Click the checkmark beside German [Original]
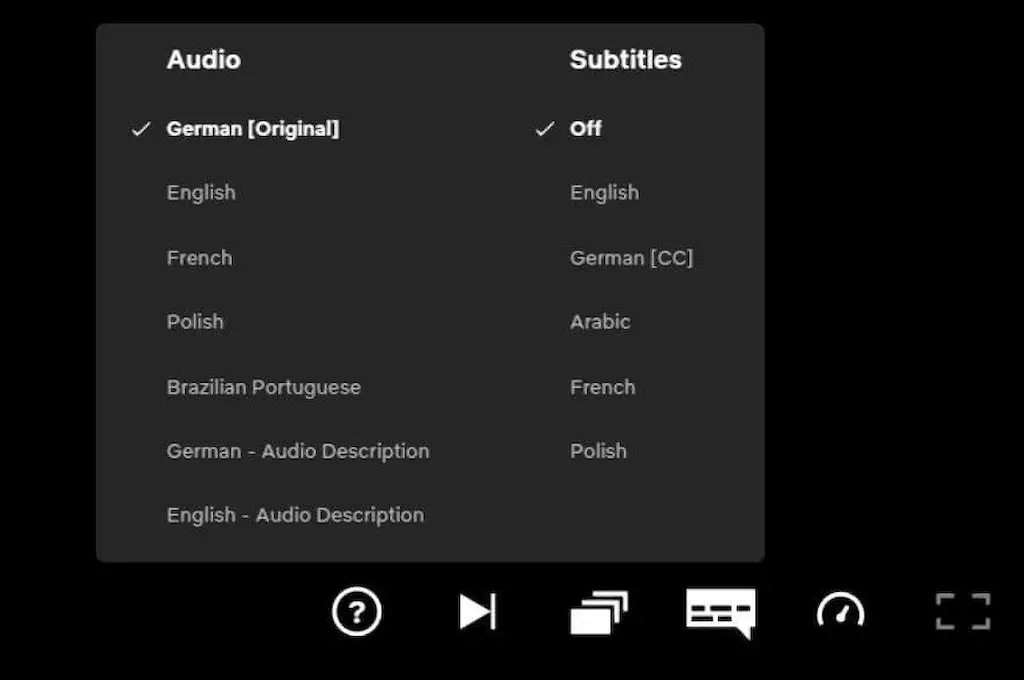 (141, 129)
